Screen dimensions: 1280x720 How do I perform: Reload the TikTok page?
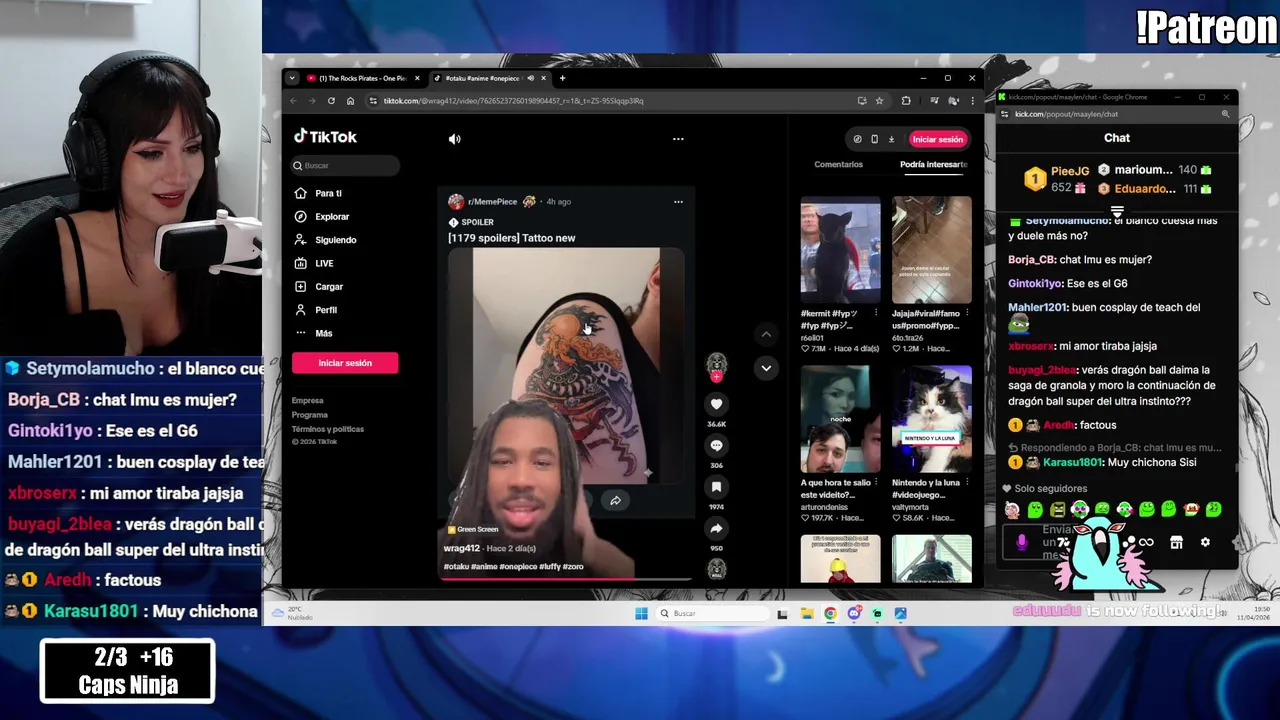point(331,101)
